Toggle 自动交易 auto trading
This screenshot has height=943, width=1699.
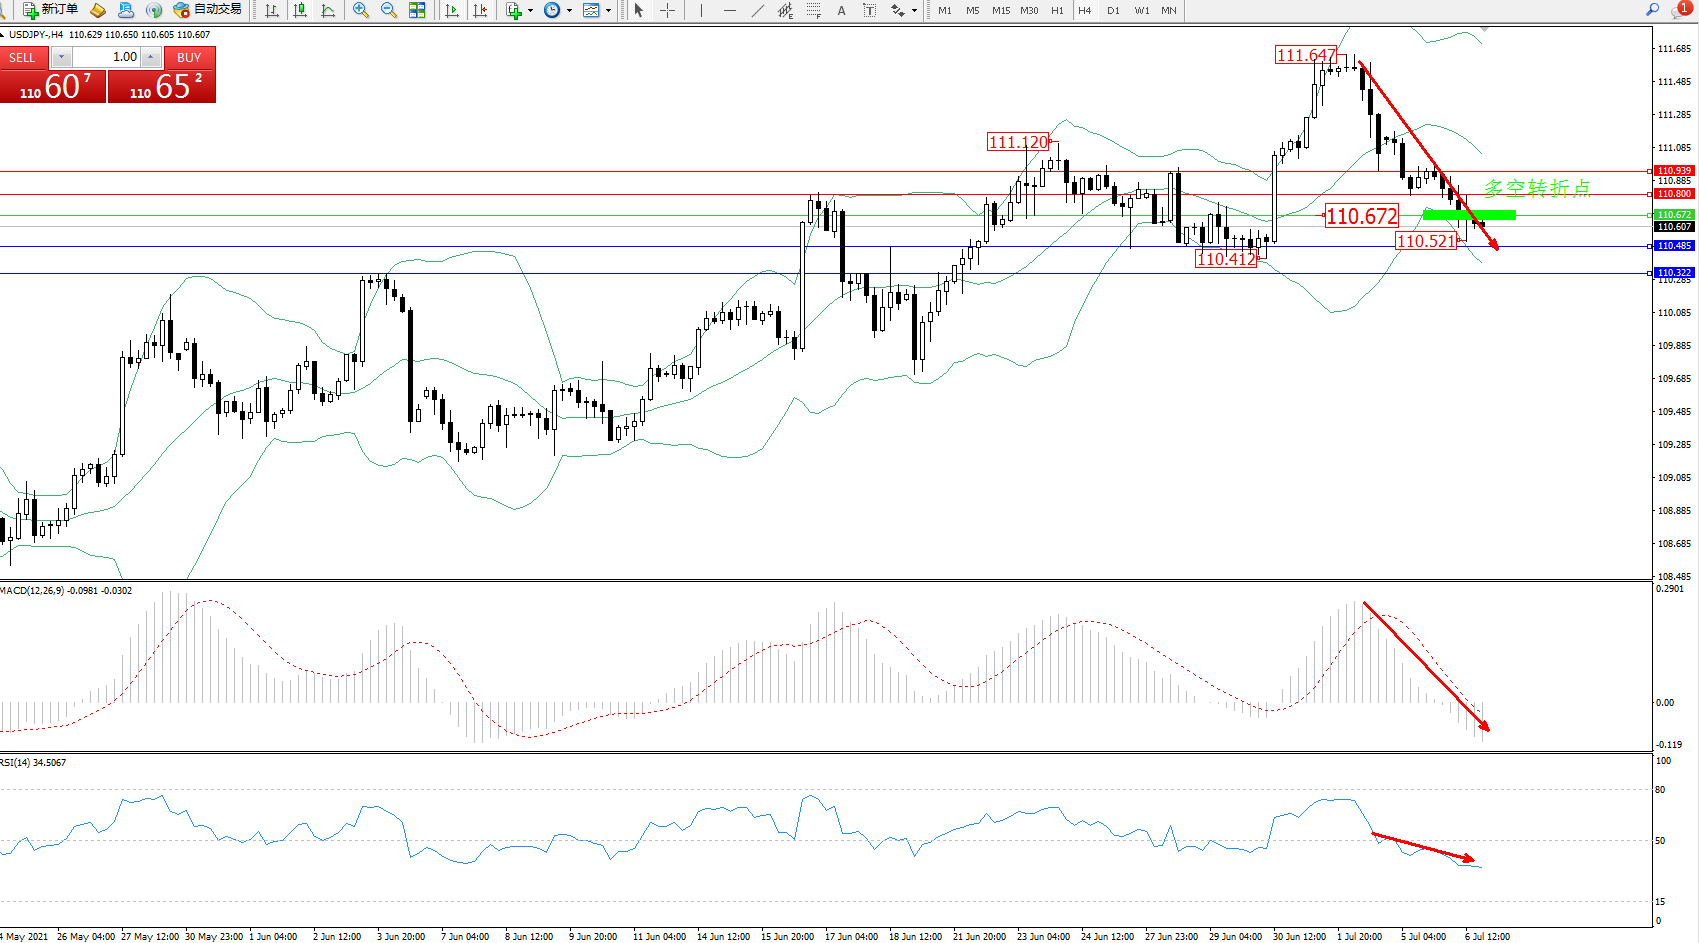click(207, 10)
